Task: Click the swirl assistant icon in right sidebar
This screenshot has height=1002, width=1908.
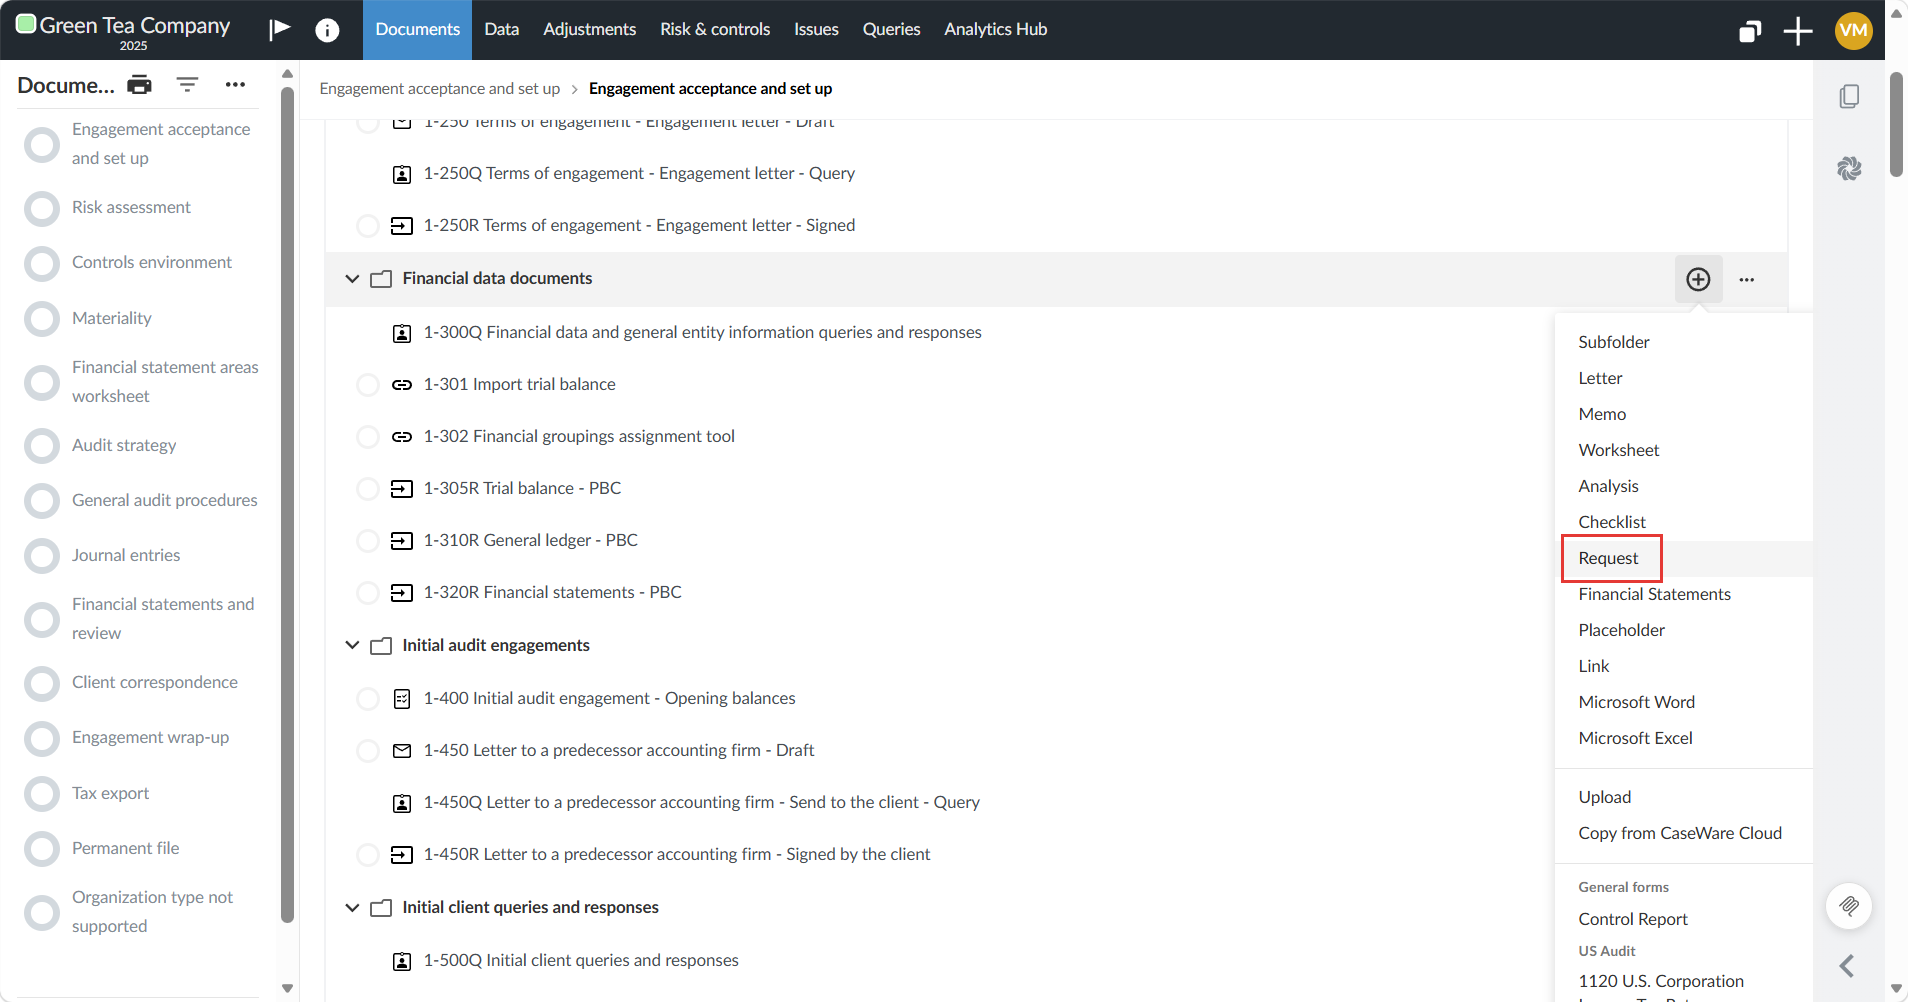Action: 1849,168
